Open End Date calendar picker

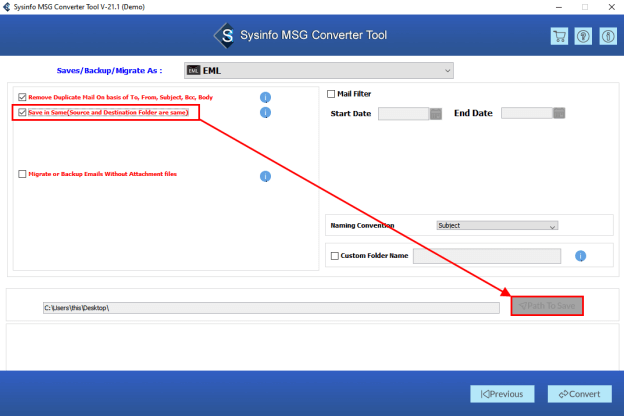[x=559, y=113]
